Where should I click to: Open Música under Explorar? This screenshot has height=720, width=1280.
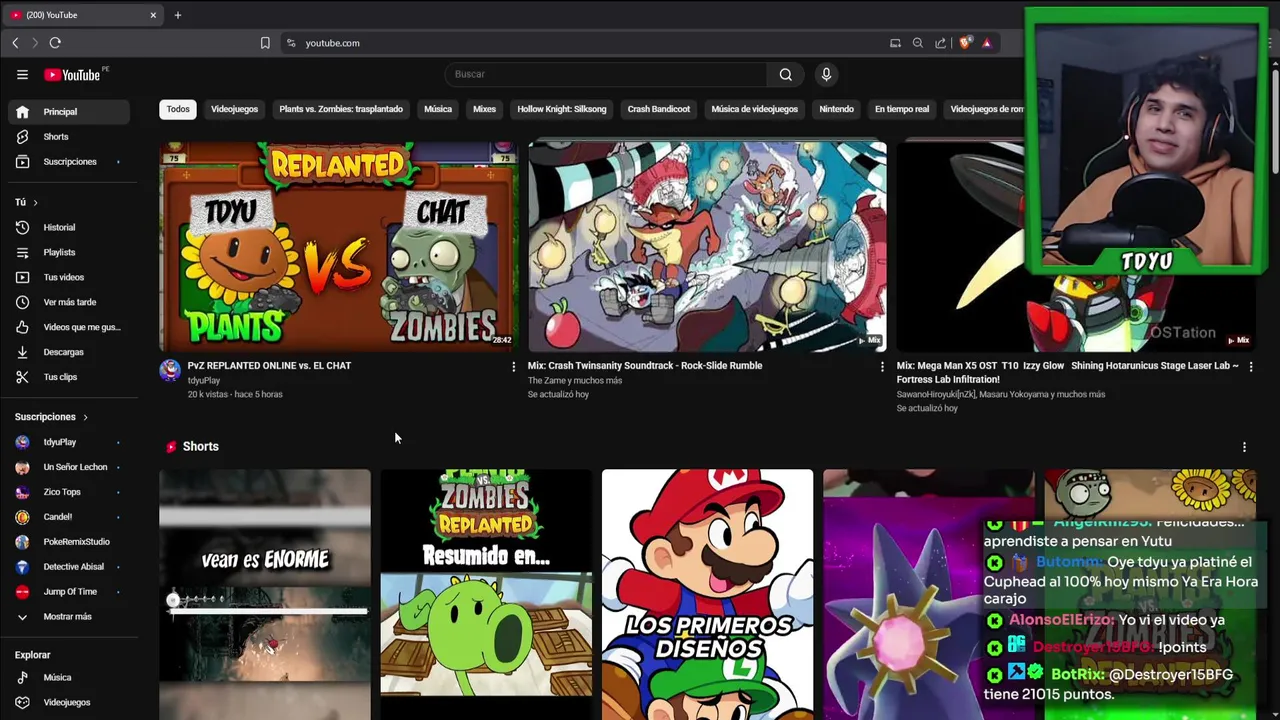(x=68, y=678)
